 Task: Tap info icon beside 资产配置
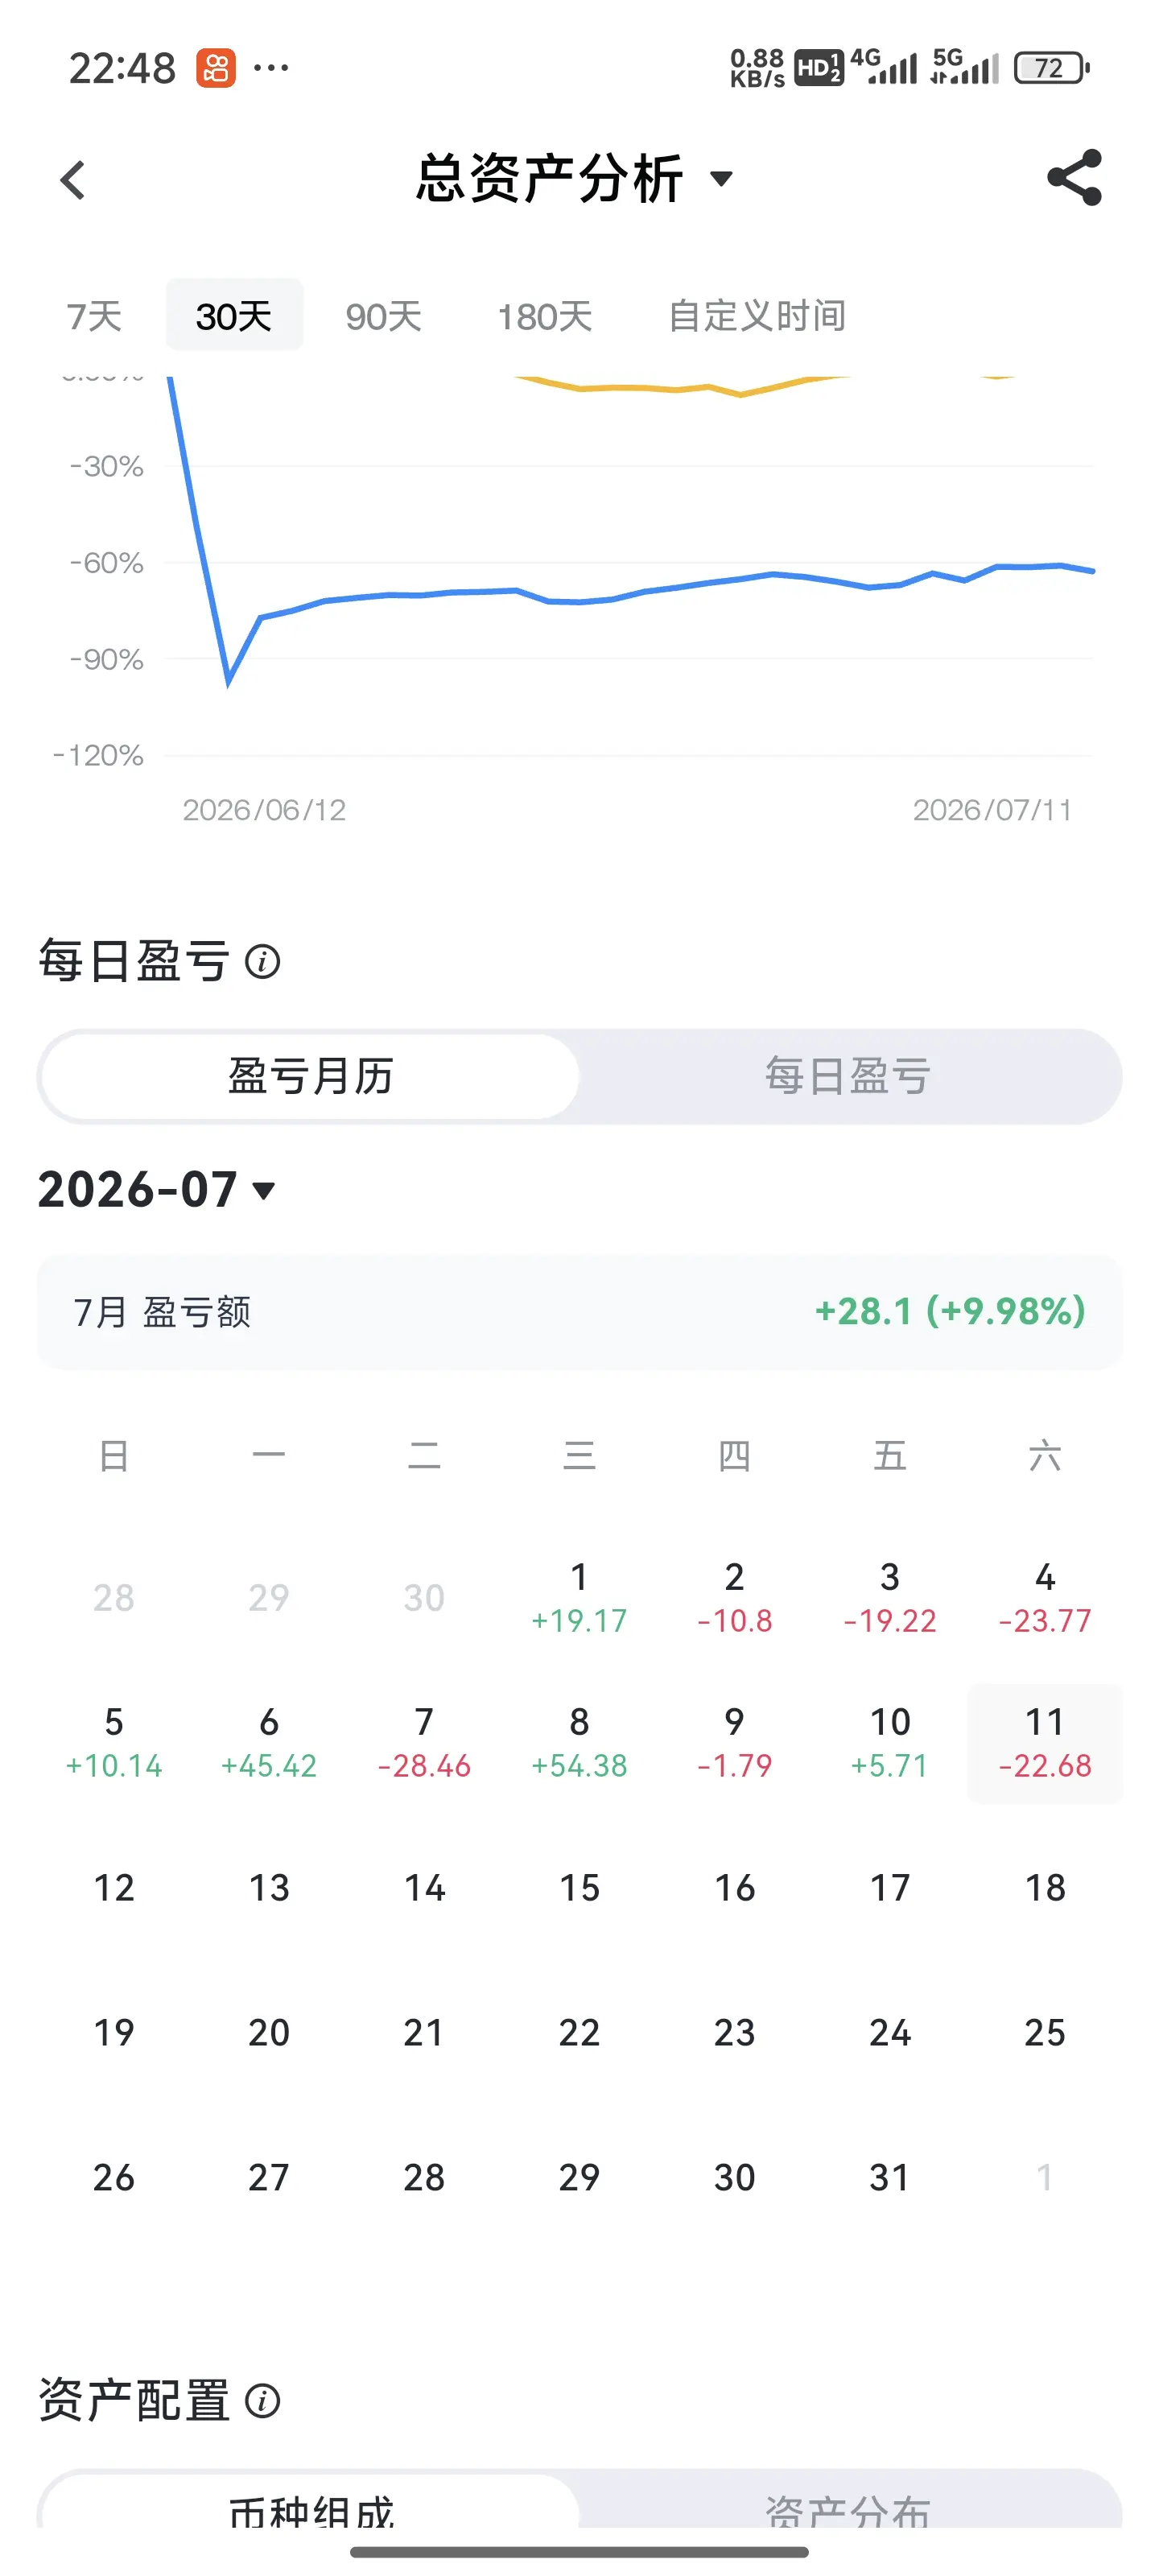click(262, 2401)
